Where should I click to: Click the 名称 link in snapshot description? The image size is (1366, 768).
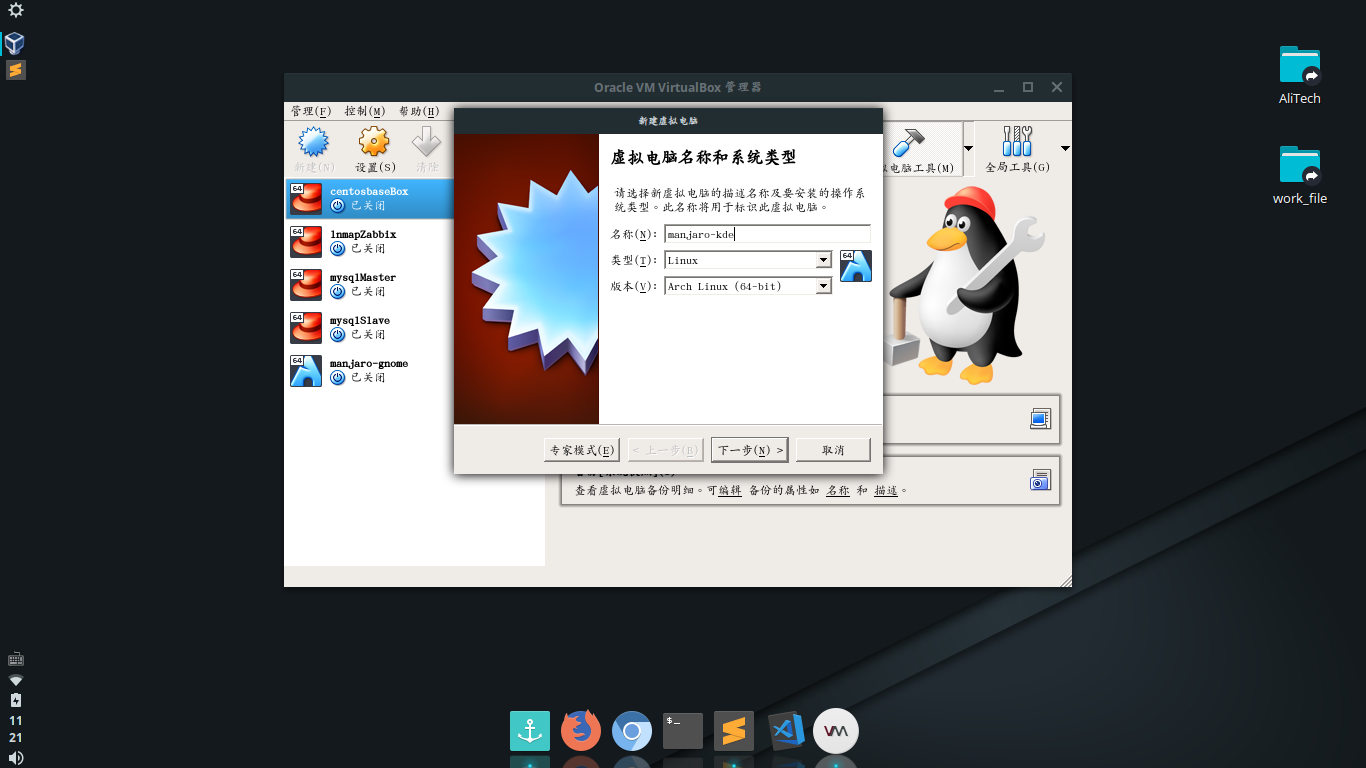pyautogui.click(x=838, y=491)
